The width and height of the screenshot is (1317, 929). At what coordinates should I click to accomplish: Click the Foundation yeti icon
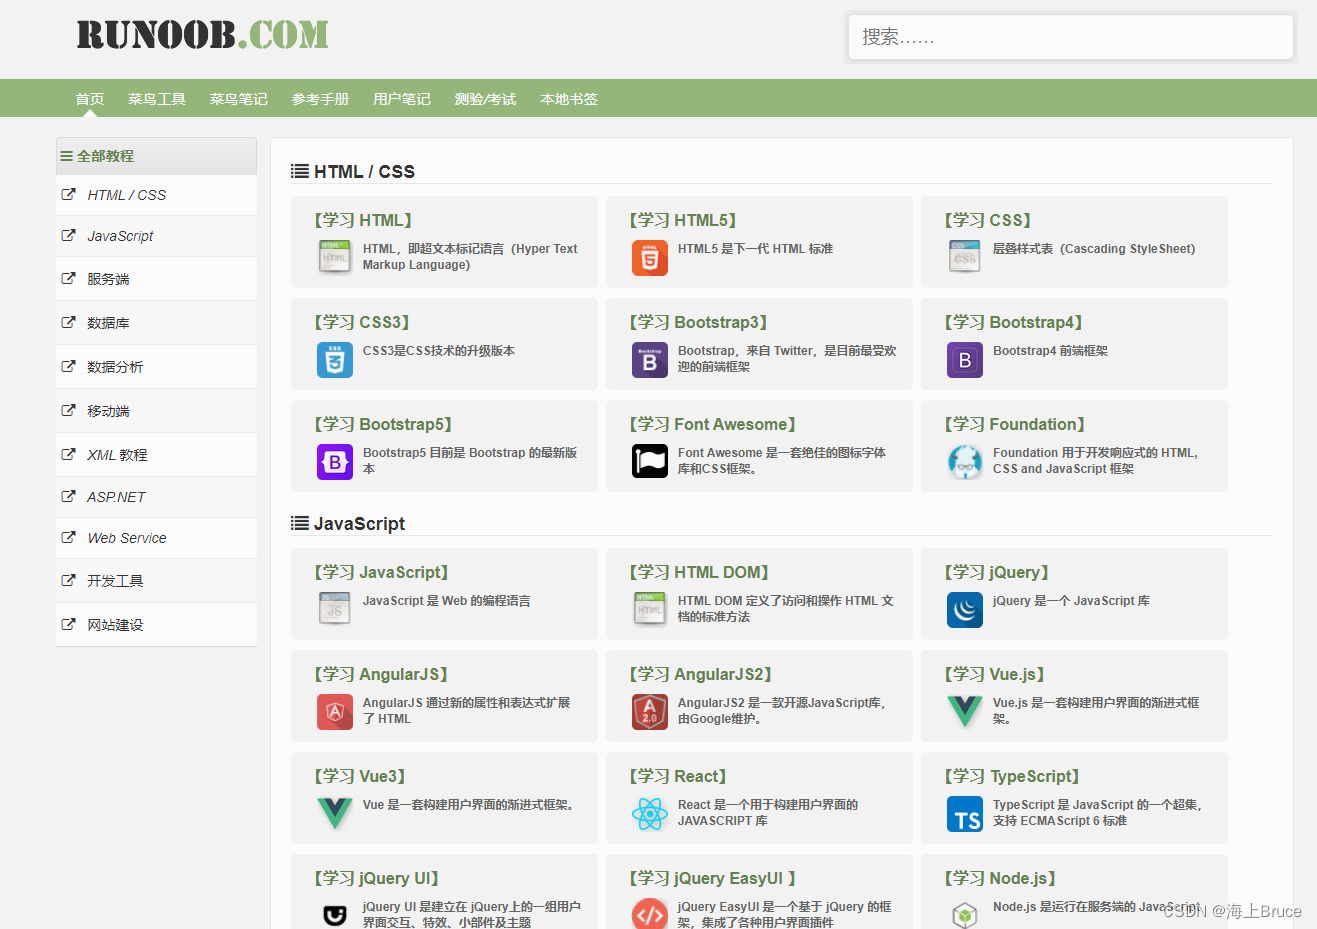[965, 462]
